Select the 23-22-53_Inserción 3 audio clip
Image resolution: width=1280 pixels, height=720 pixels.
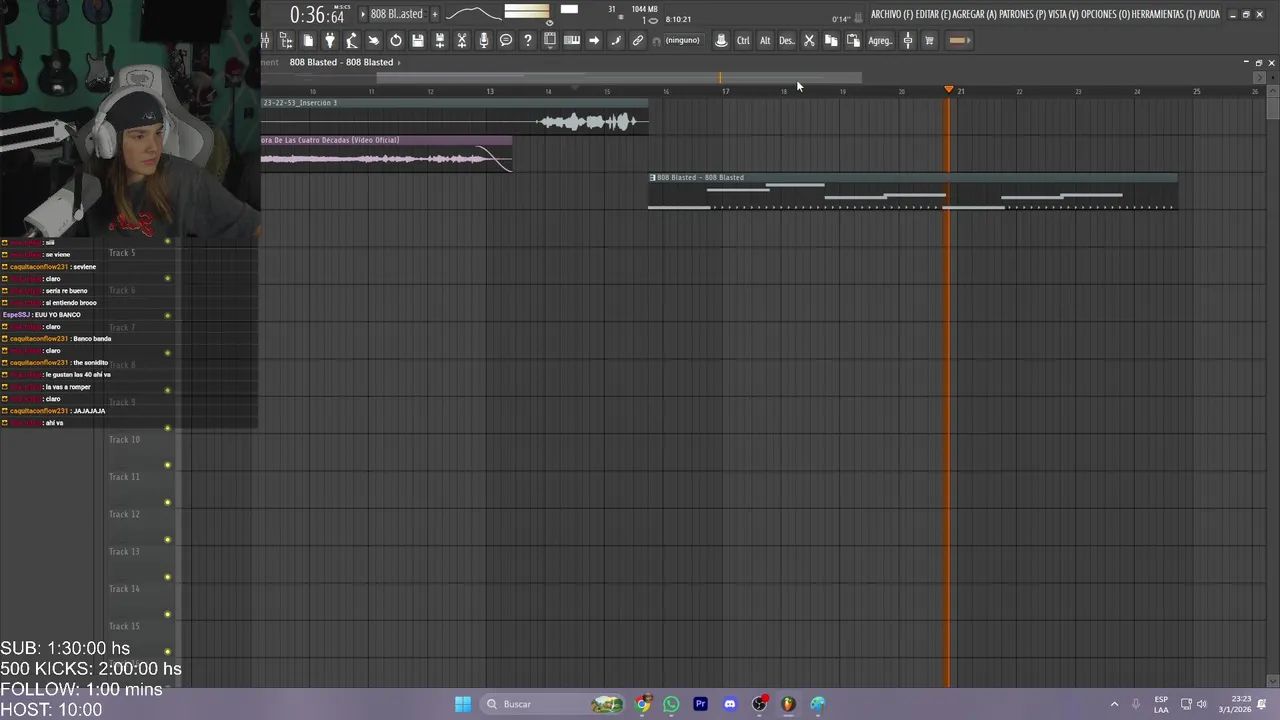[x=455, y=116]
